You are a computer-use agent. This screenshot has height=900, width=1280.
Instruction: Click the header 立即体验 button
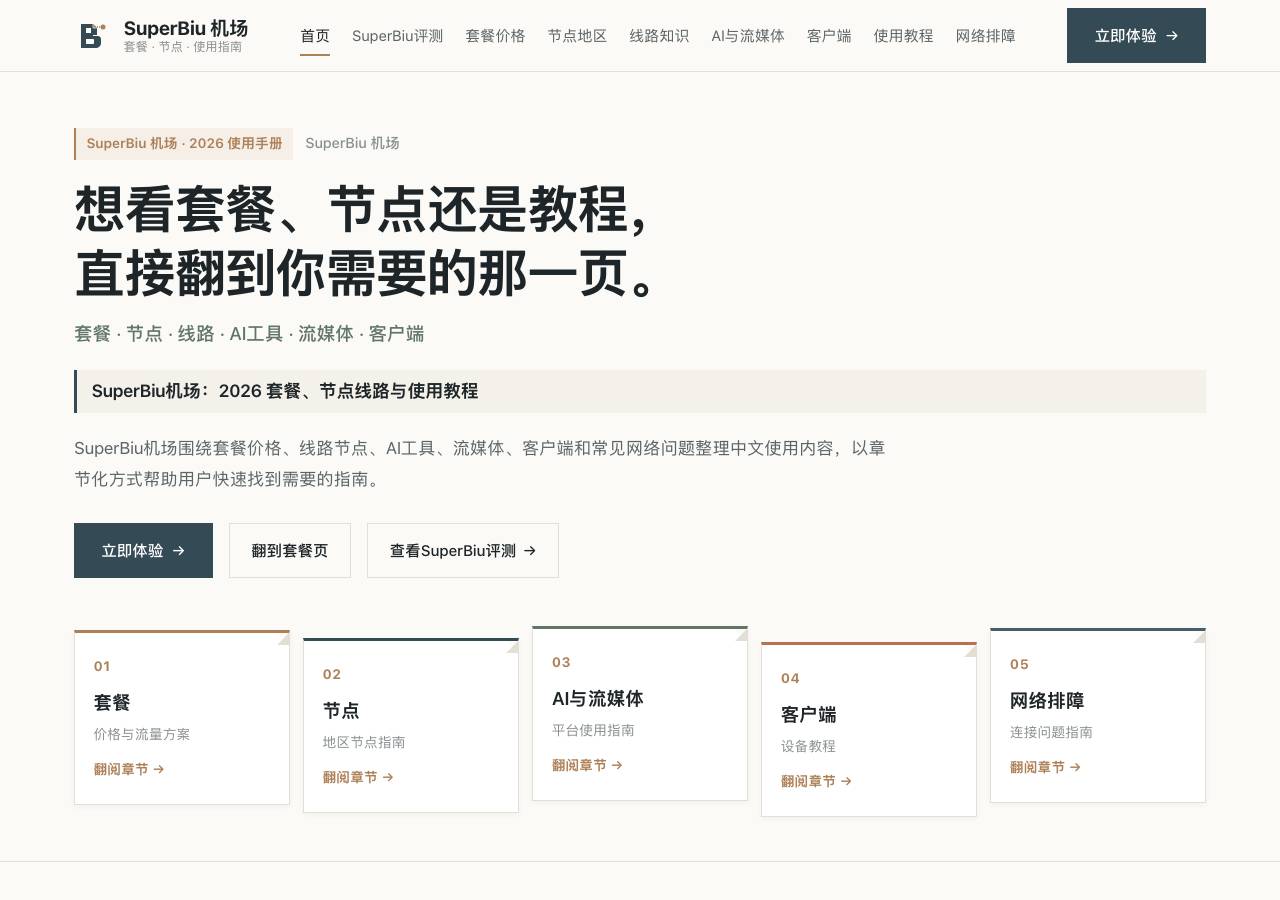(x=1136, y=36)
